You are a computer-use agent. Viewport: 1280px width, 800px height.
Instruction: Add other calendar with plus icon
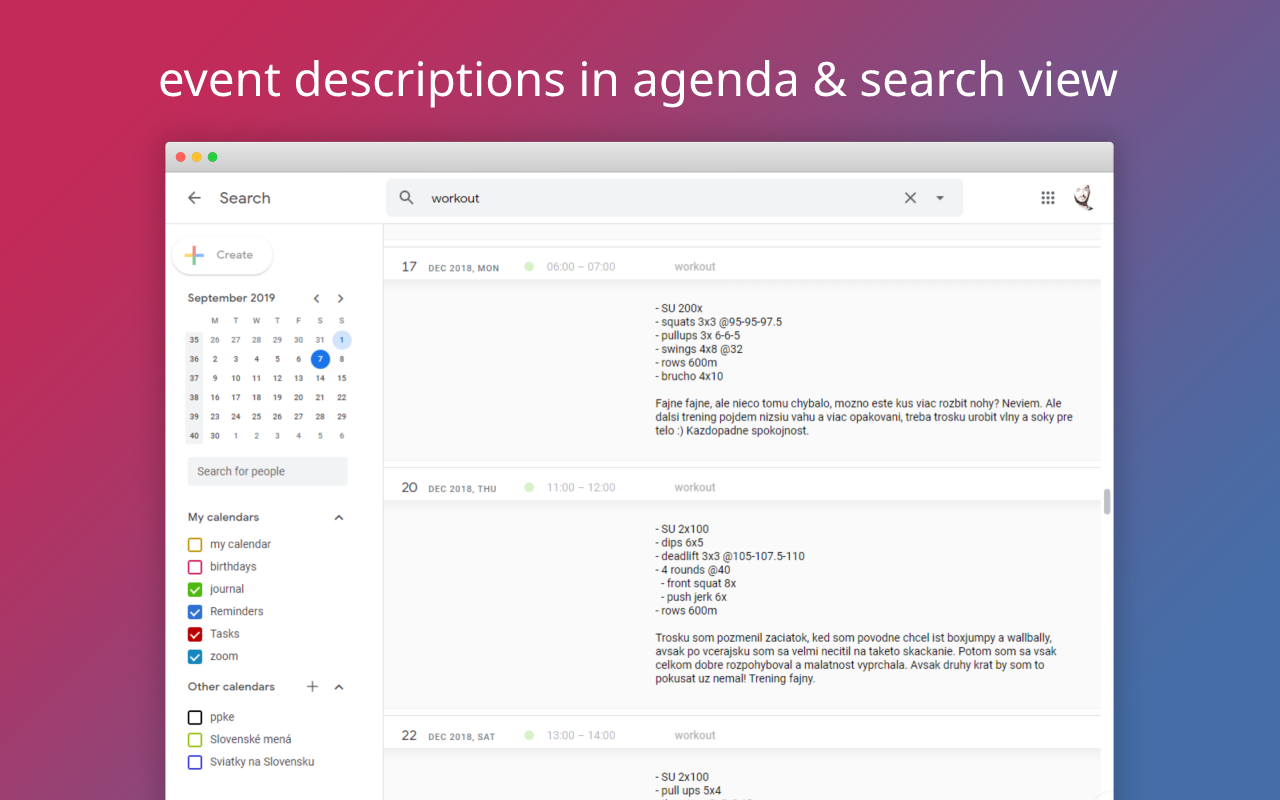(312, 687)
